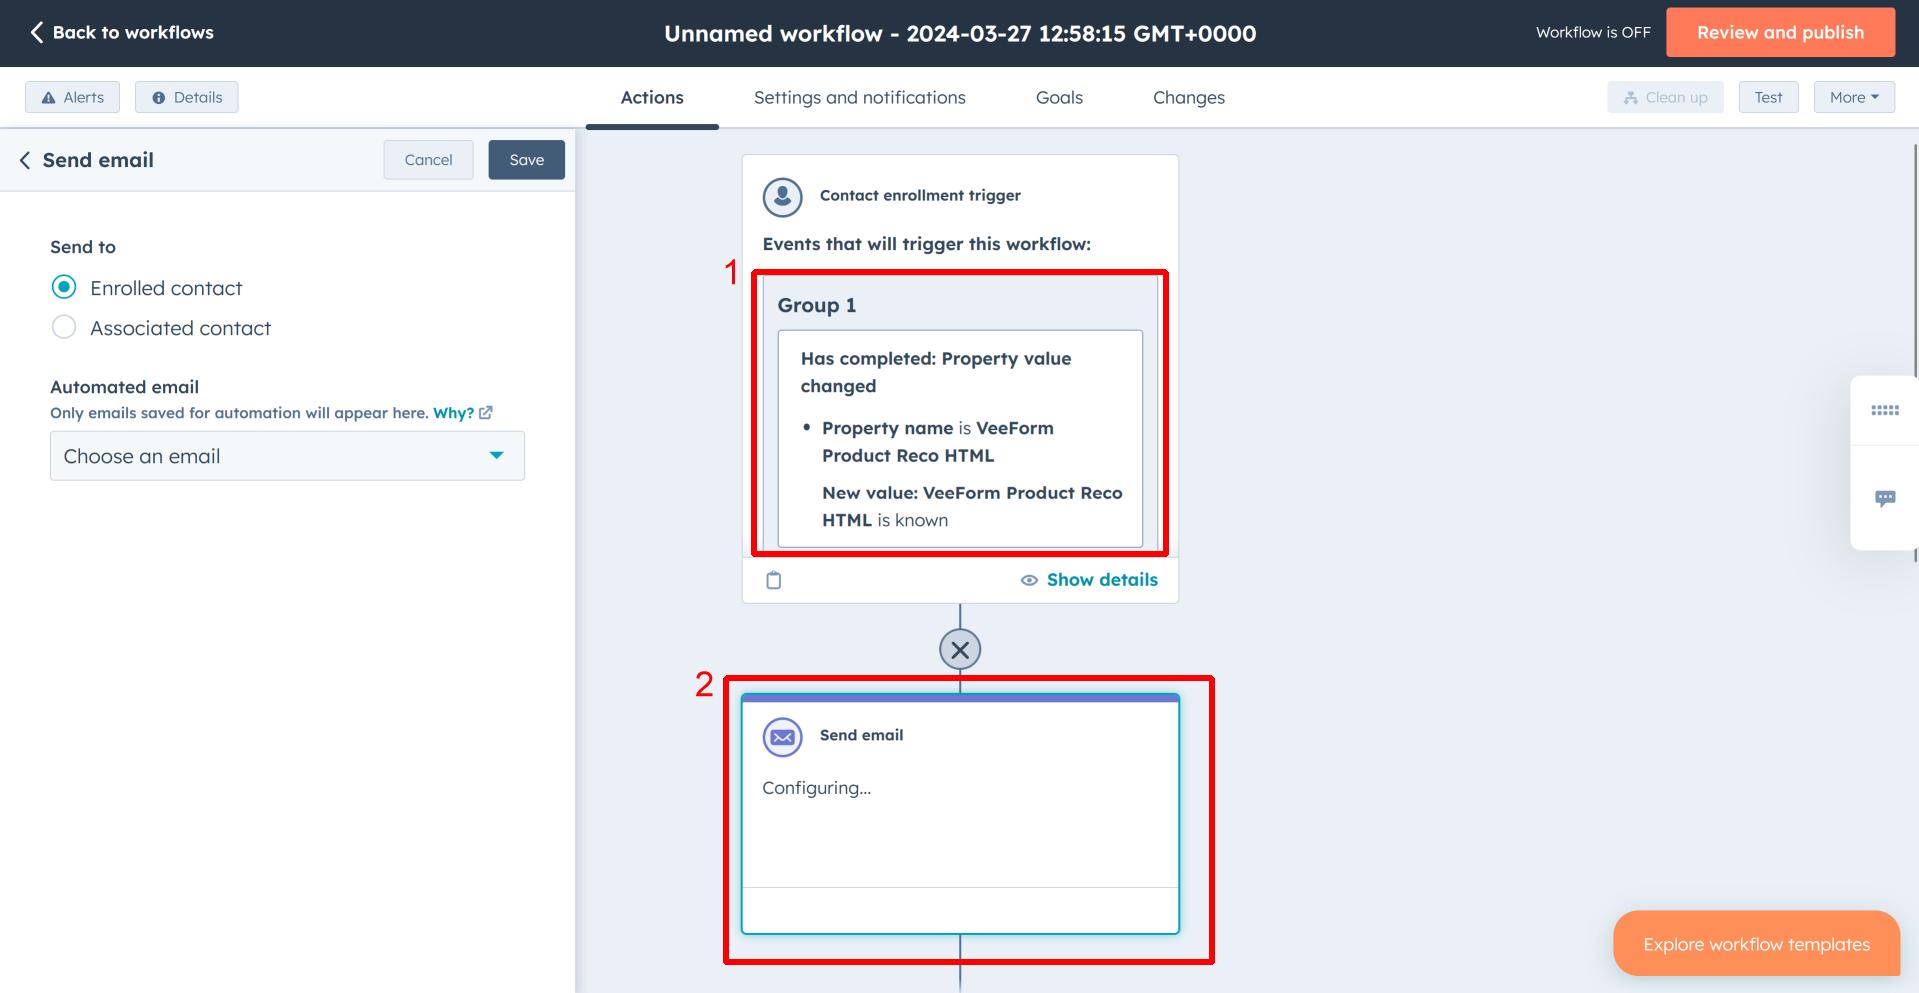Open the Why? help link

pos(462,413)
